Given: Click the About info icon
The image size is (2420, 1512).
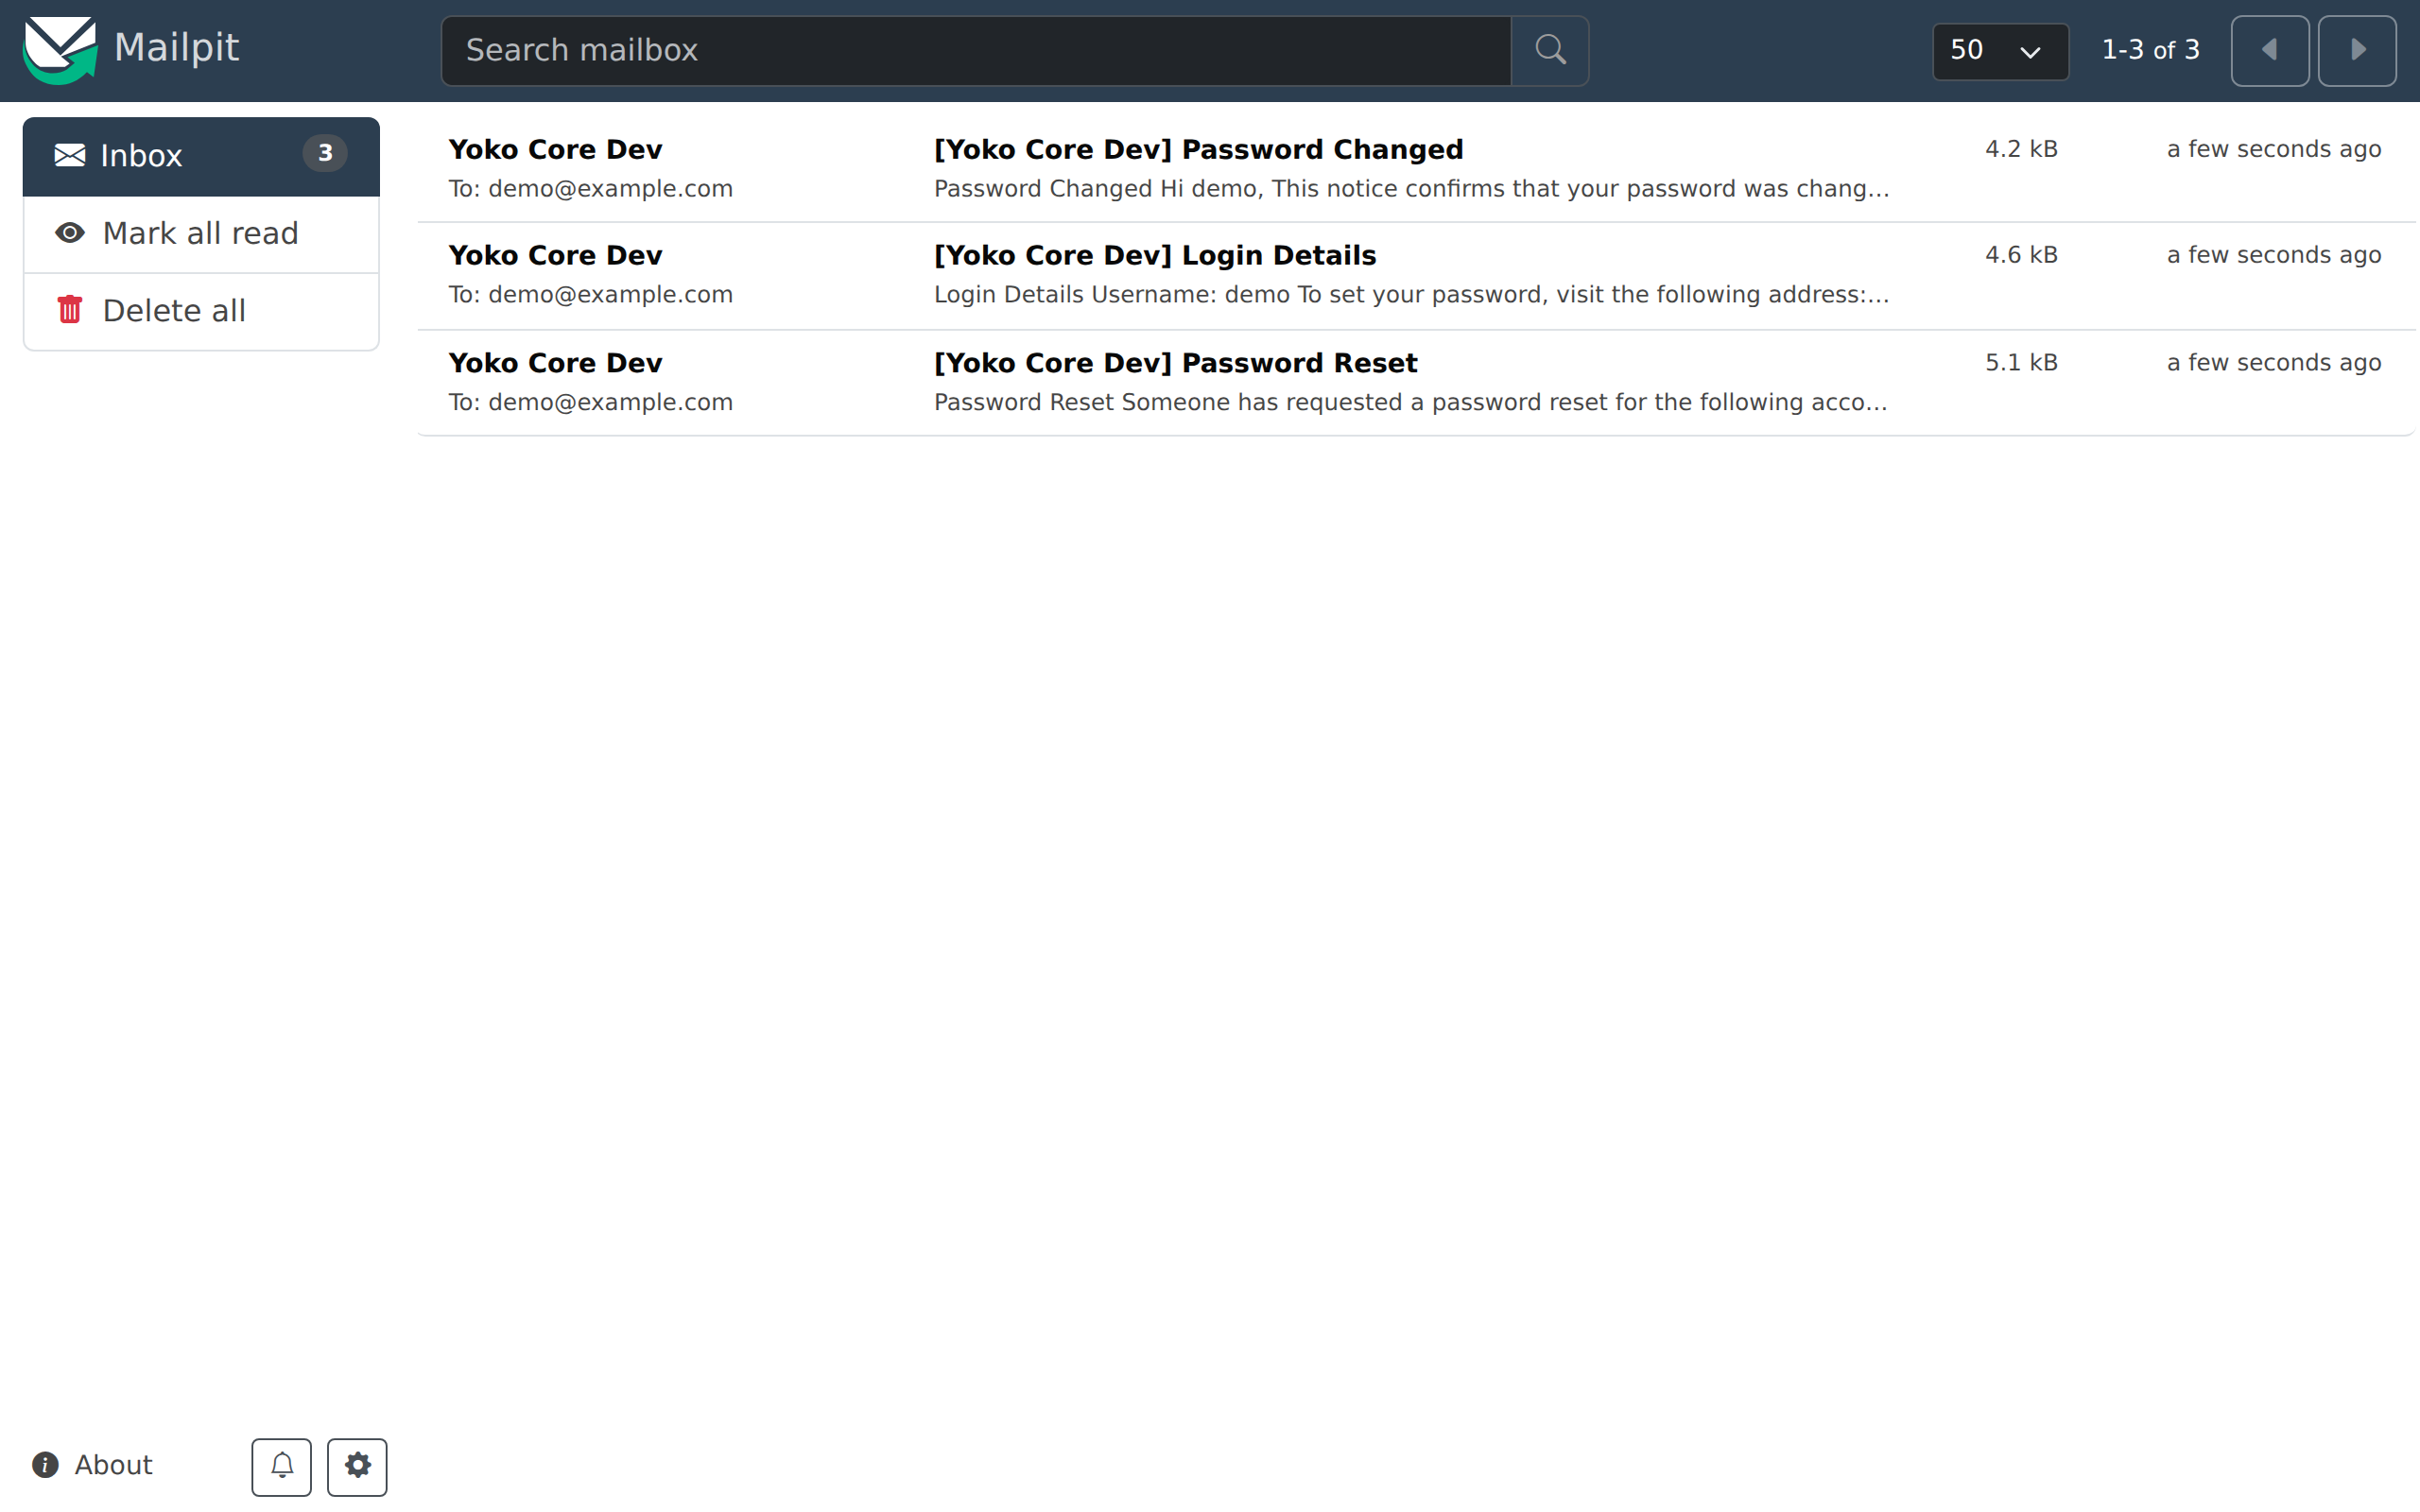Looking at the screenshot, I should click(x=45, y=1465).
